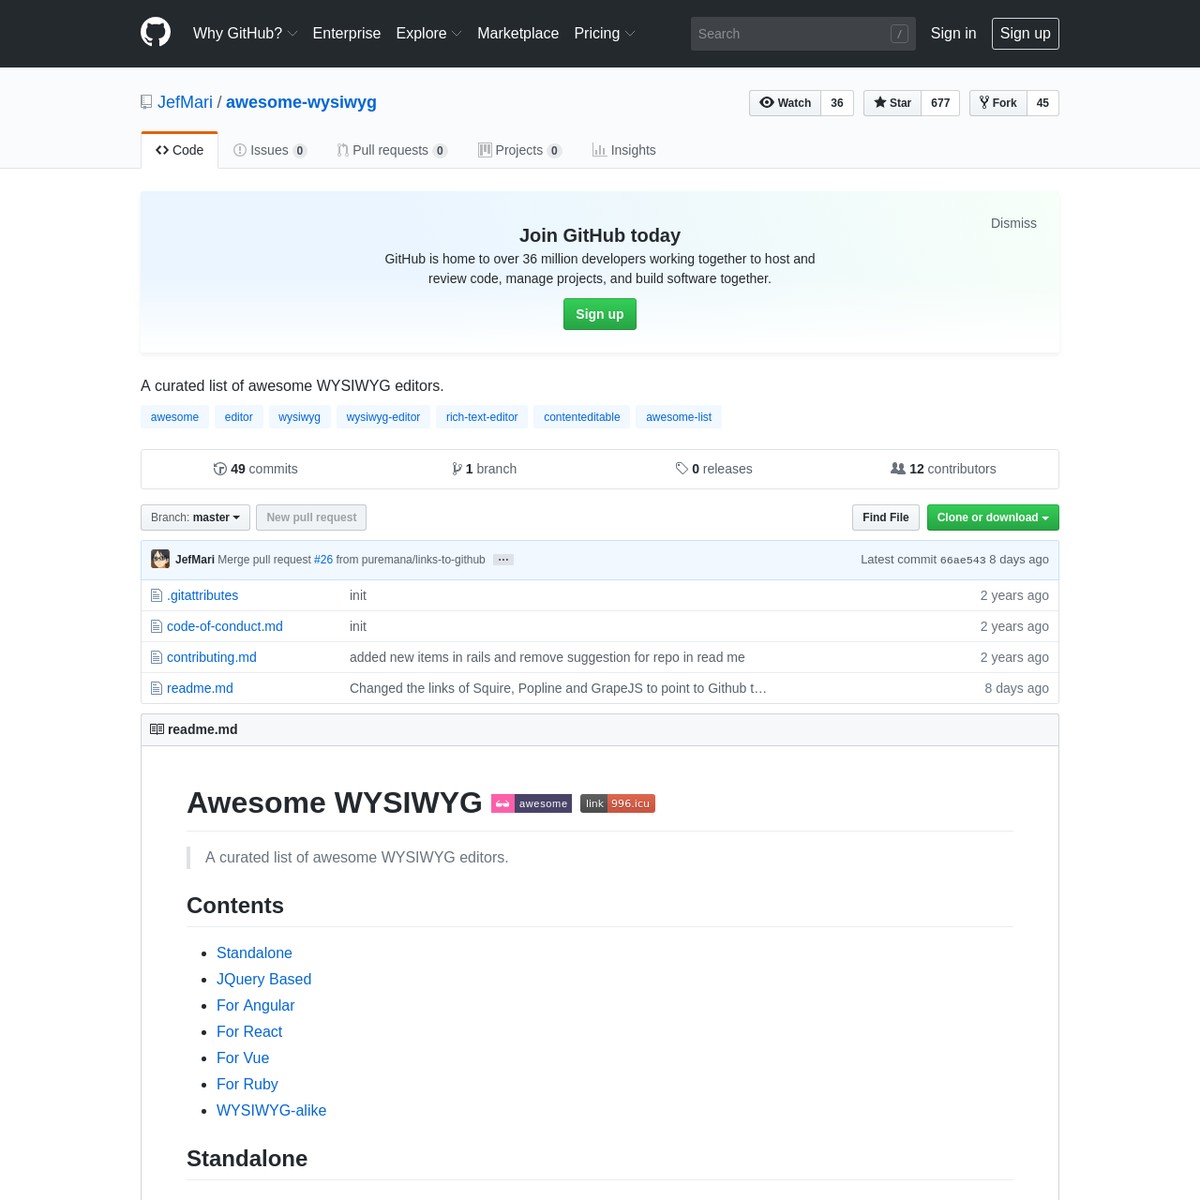Open the Enterprise nav link
Screen dimensions: 1200x1200
tap(346, 33)
